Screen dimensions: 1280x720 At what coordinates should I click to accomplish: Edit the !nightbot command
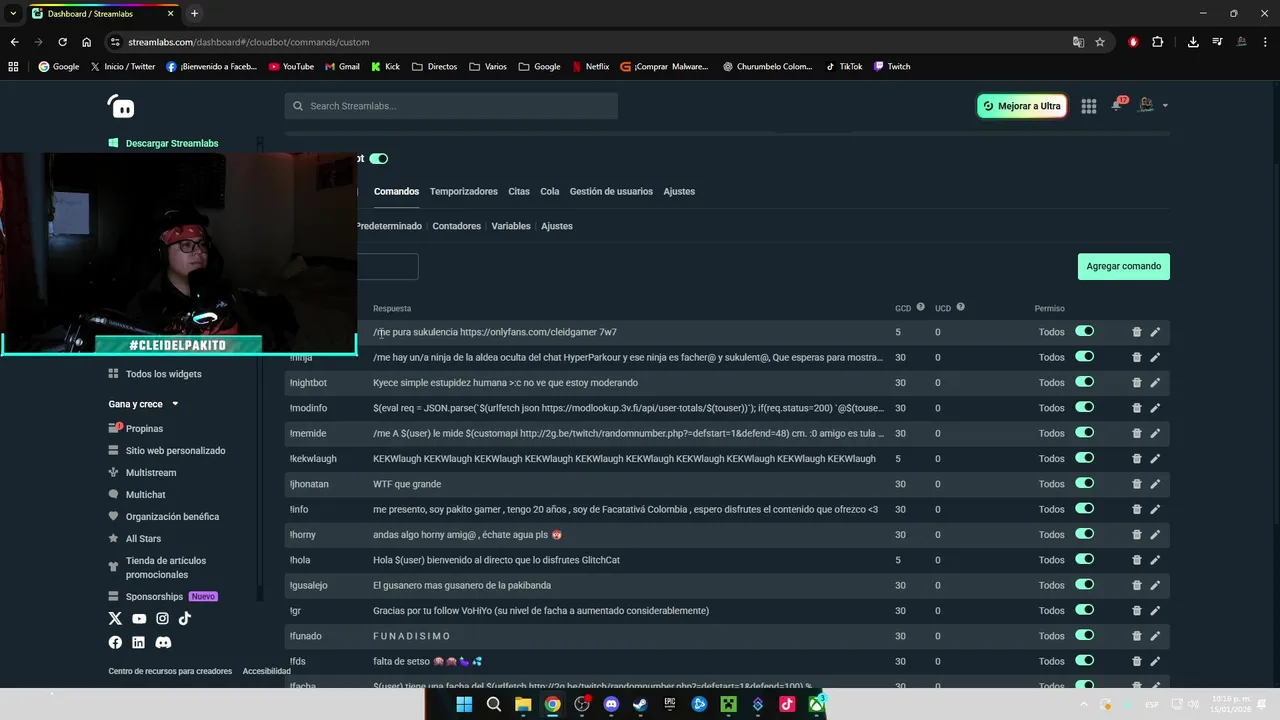pos(1155,383)
